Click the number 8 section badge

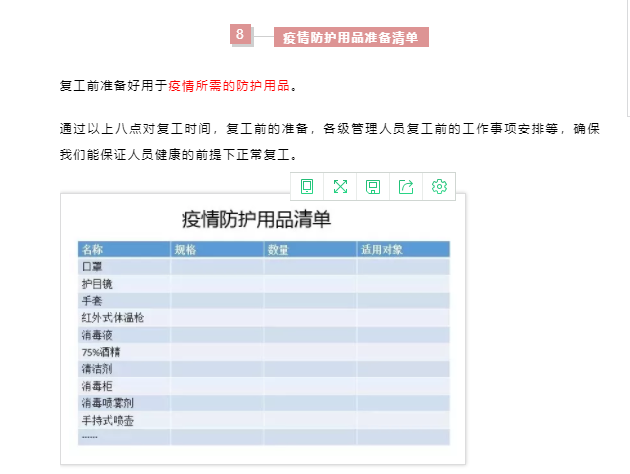tap(240, 34)
